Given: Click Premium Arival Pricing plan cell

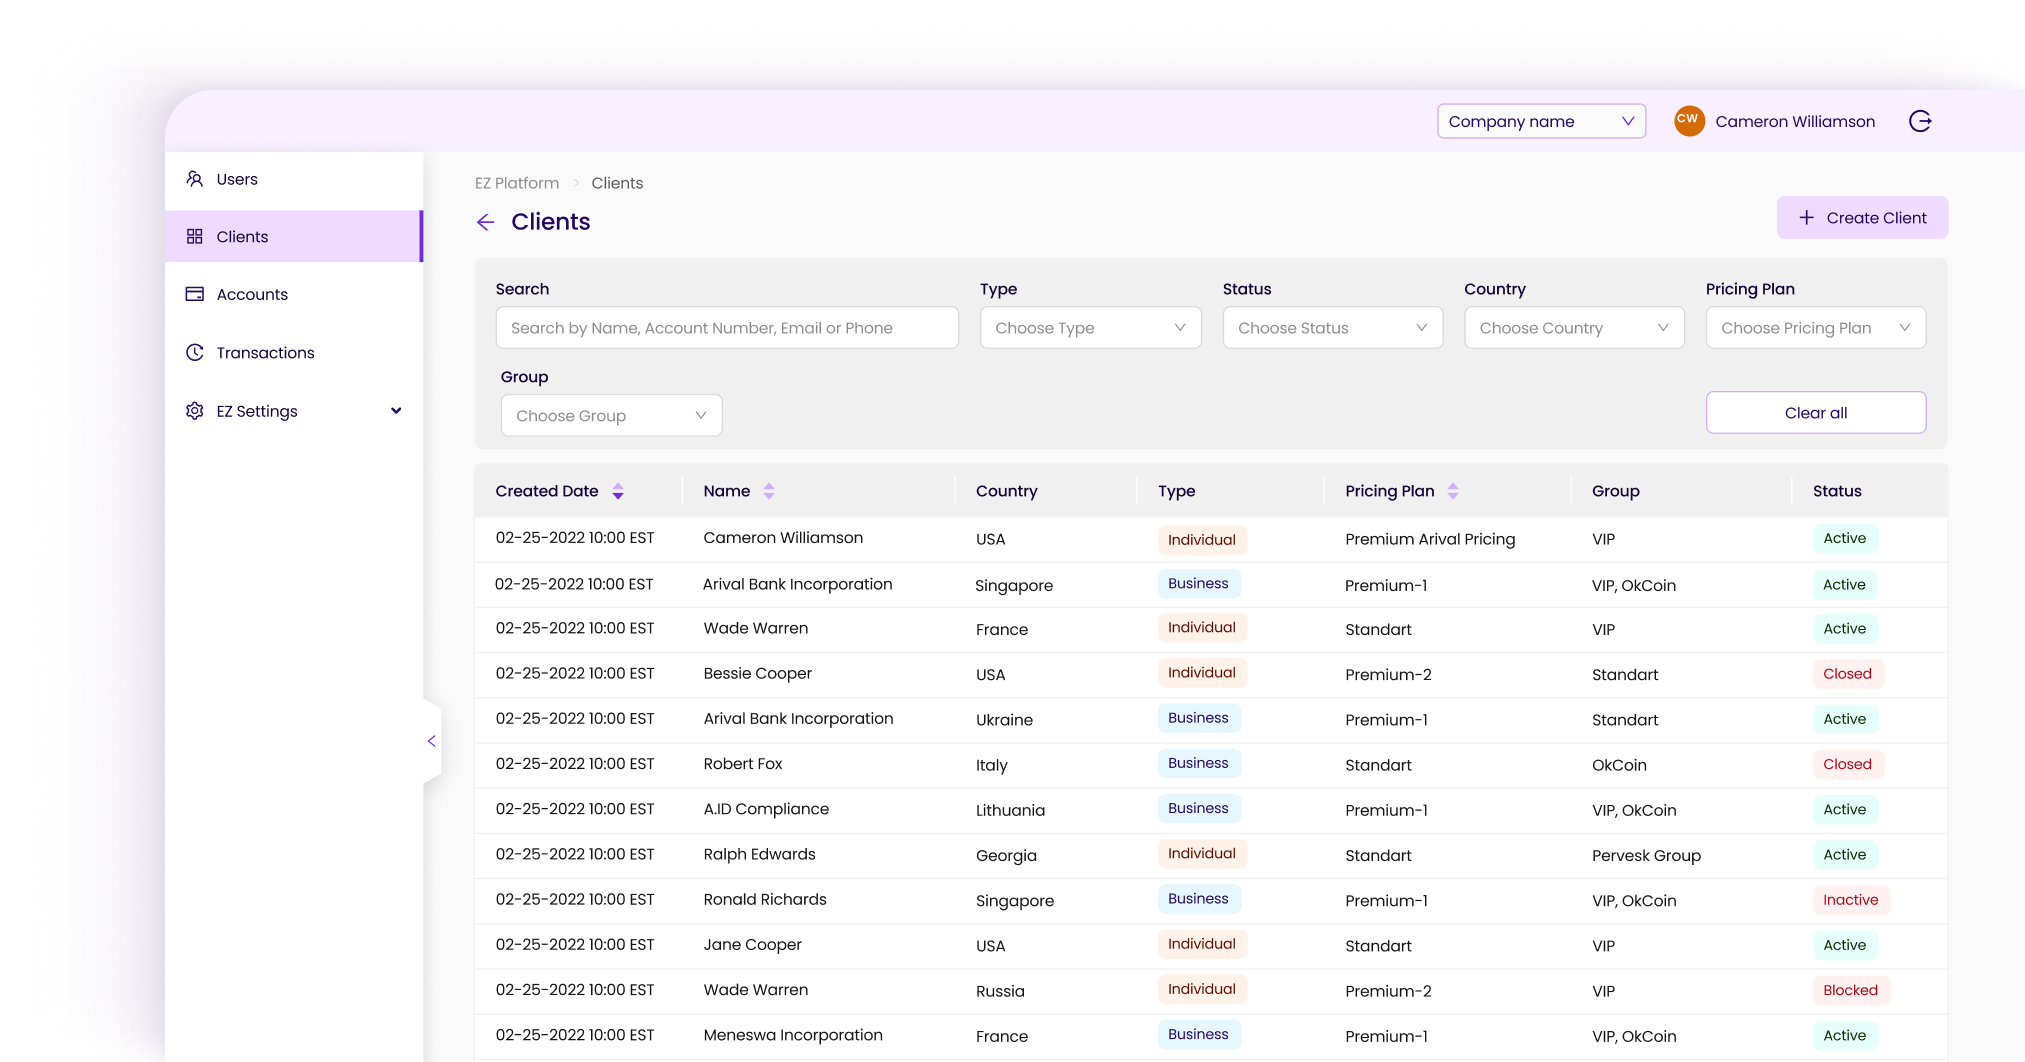Looking at the screenshot, I should pos(1430,539).
